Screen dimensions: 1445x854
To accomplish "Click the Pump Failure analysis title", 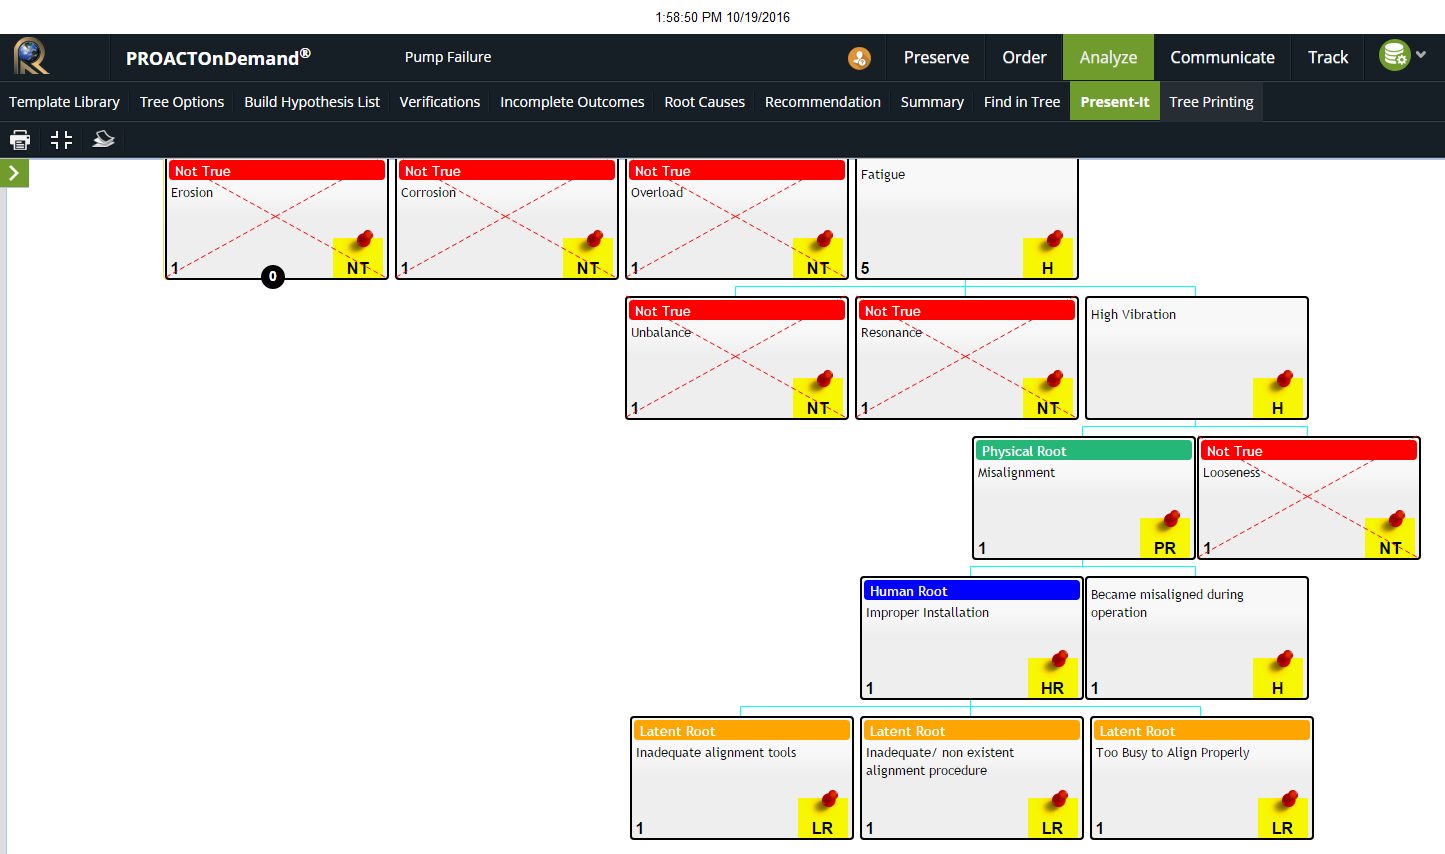I will click(448, 57).
